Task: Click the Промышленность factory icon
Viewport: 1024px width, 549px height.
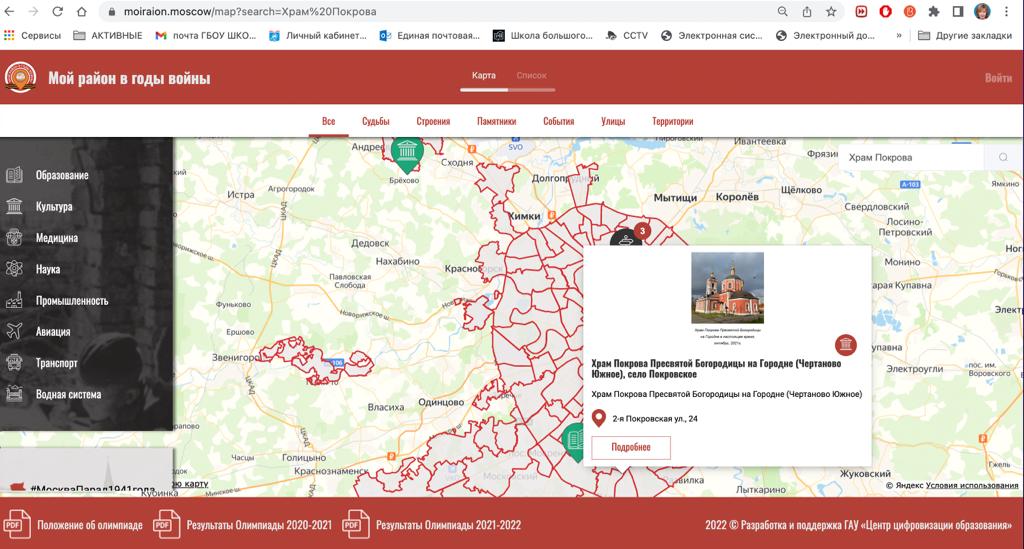Action: 14,300
